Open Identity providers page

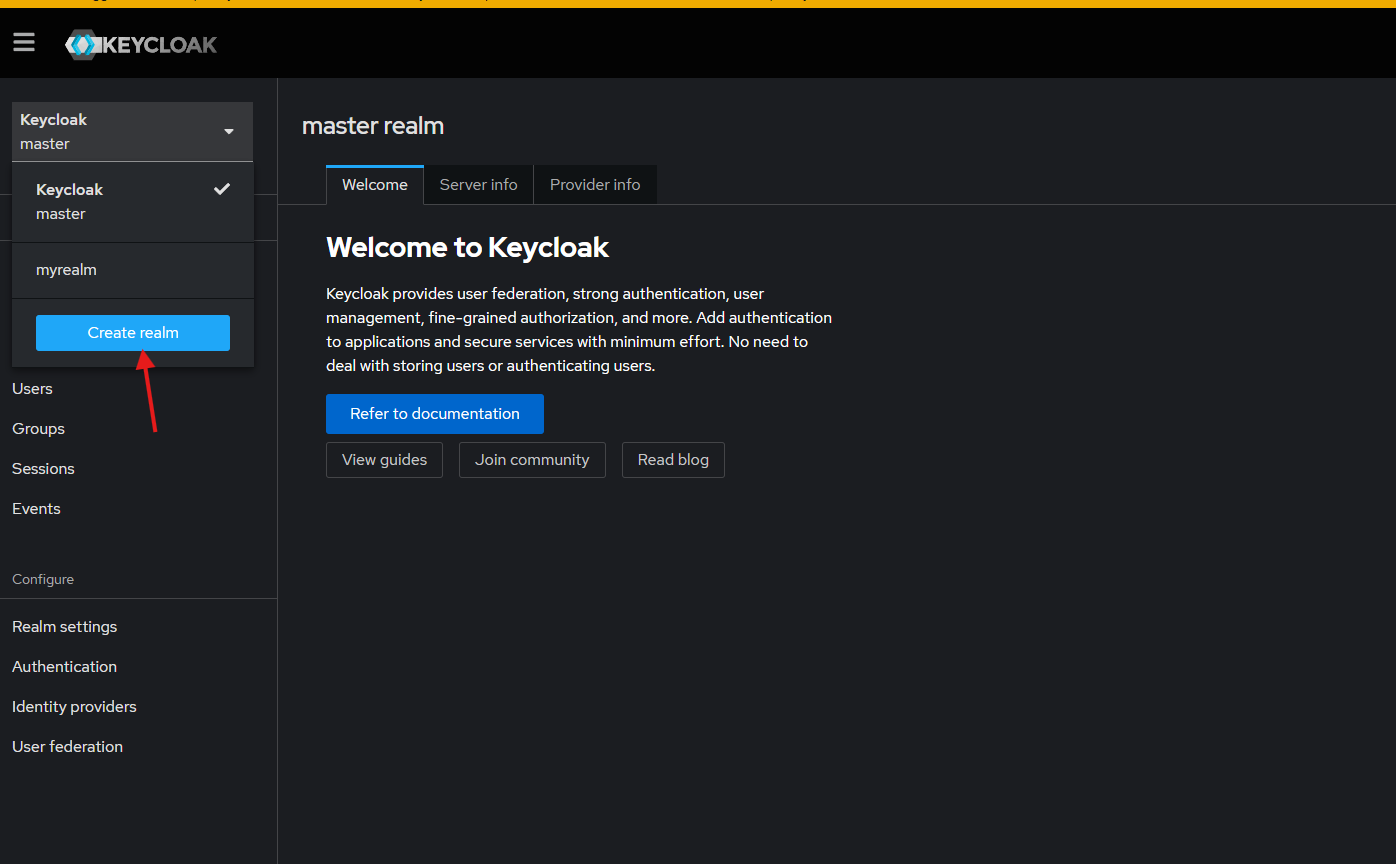[74, 707]
